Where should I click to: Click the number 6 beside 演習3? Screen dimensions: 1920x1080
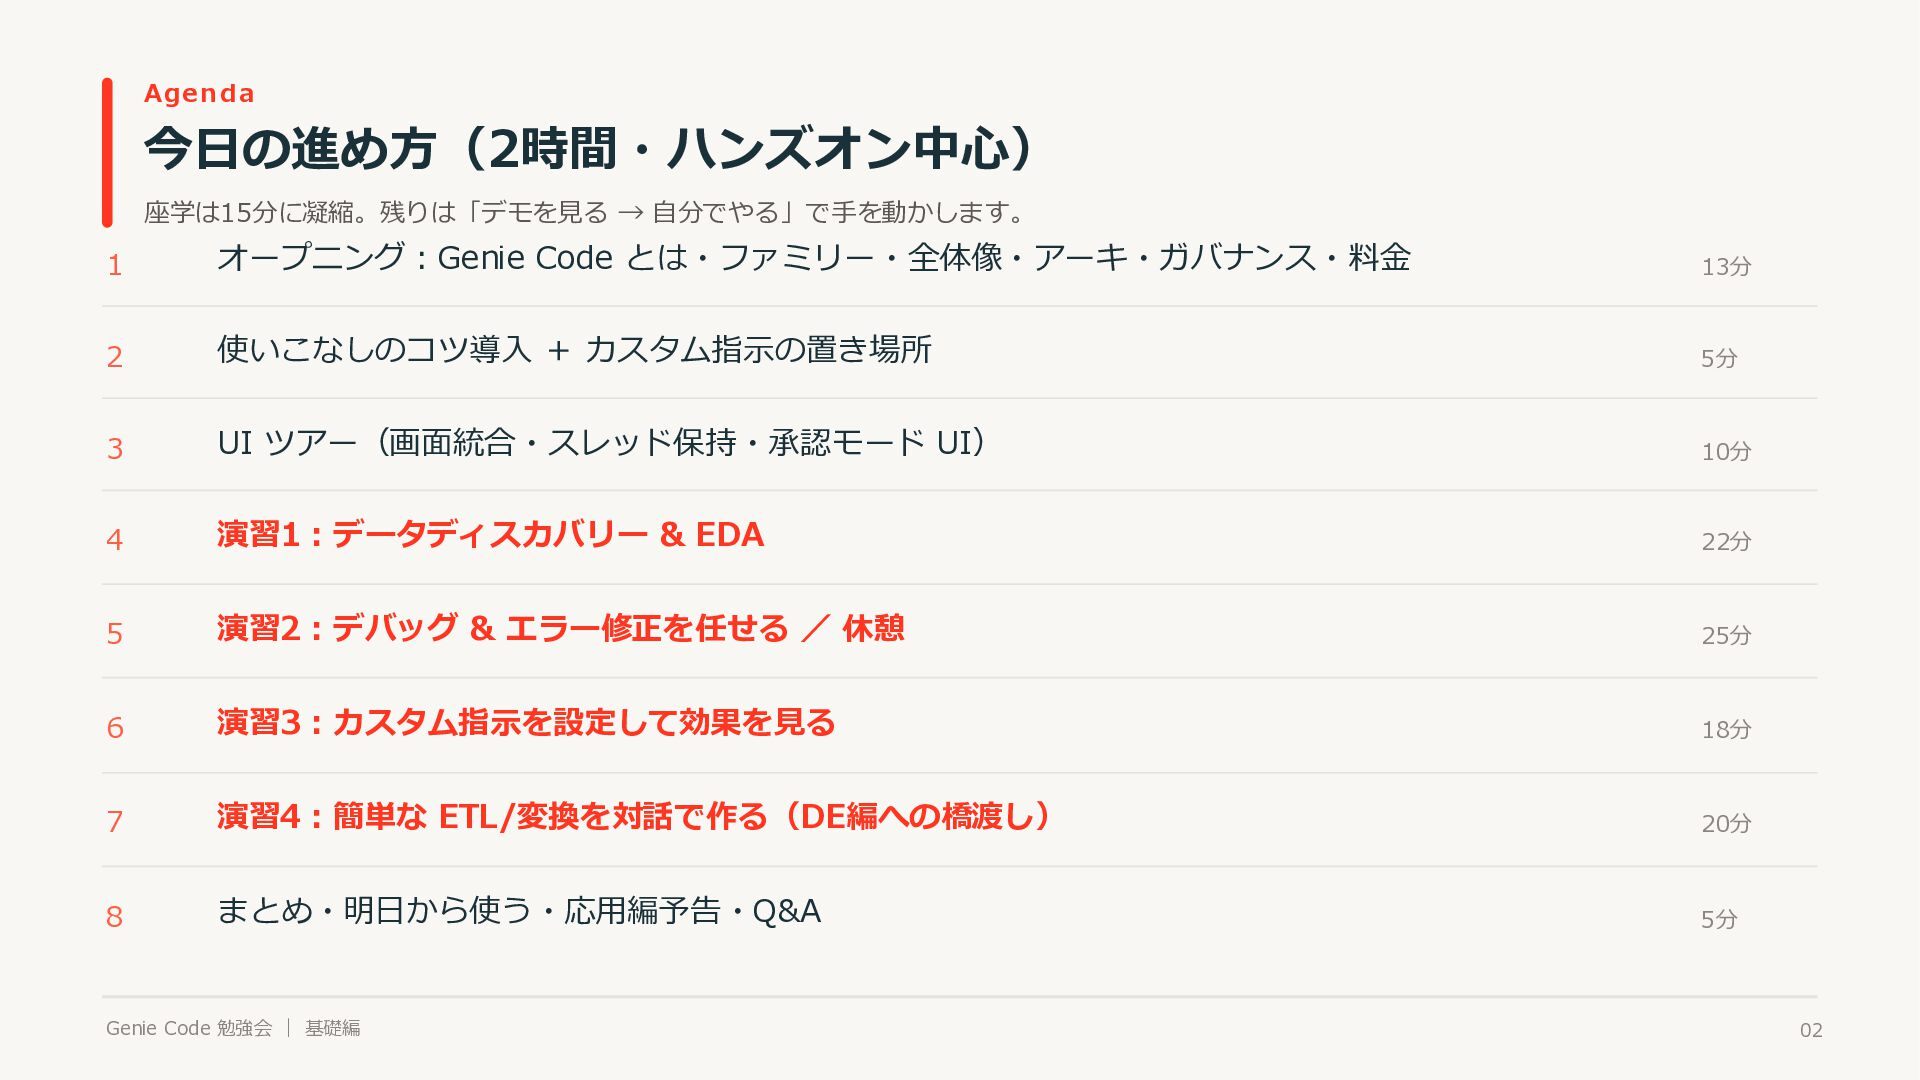pyautogui.click(x=115, y=728)
